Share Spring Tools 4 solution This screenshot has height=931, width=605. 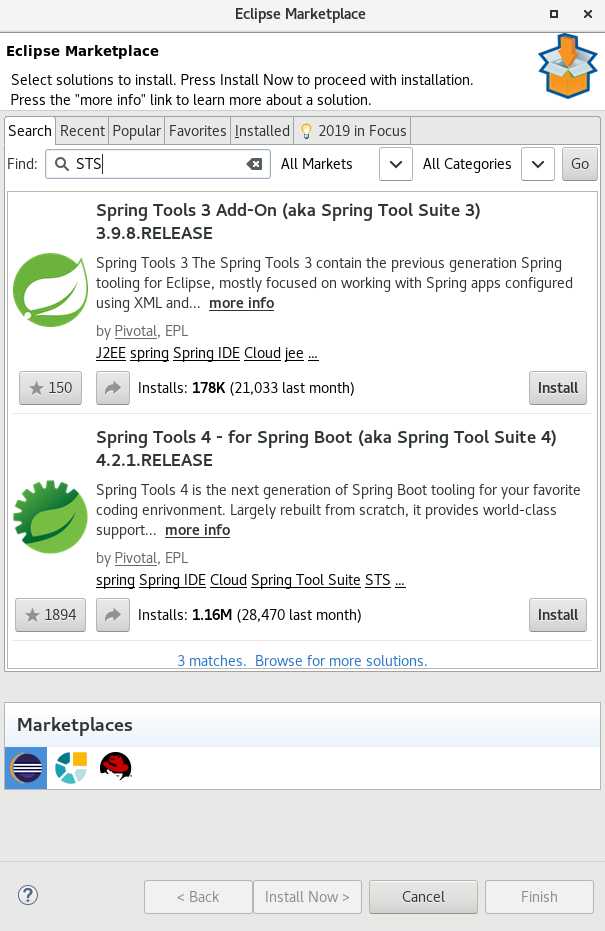point(113,615)
